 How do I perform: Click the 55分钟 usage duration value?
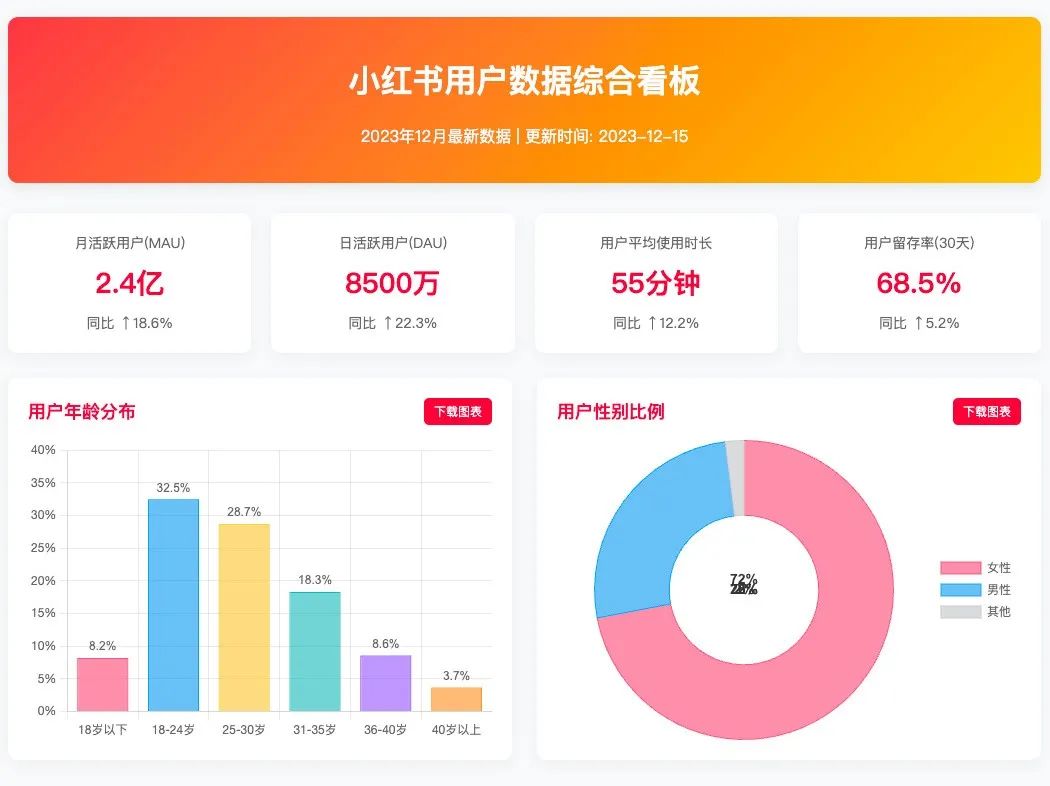point(656,283)
